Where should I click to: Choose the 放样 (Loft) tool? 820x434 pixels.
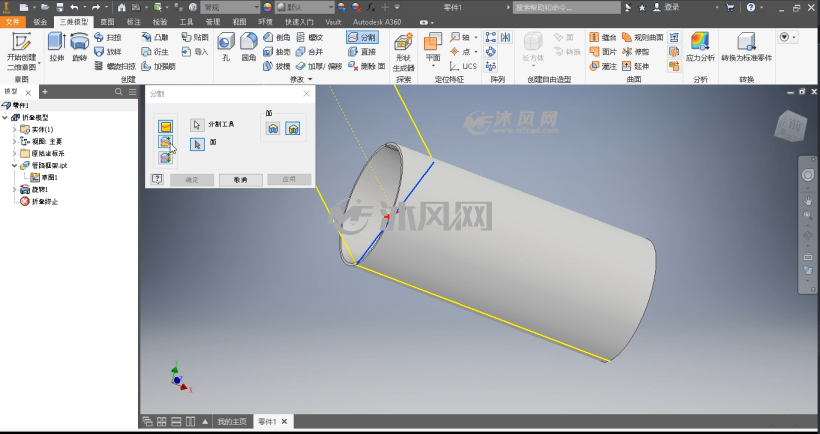(108, 52)
